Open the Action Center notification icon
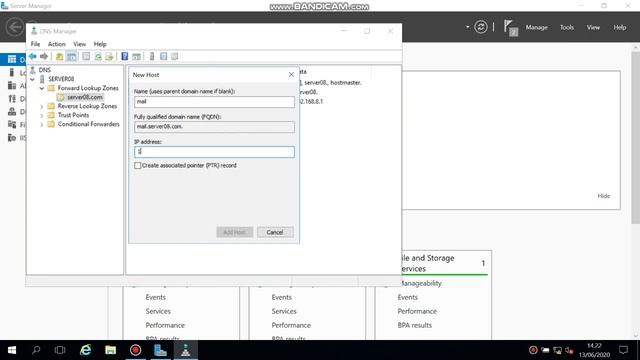Screen dimensions: 640x360 click(x=623, y=350)
